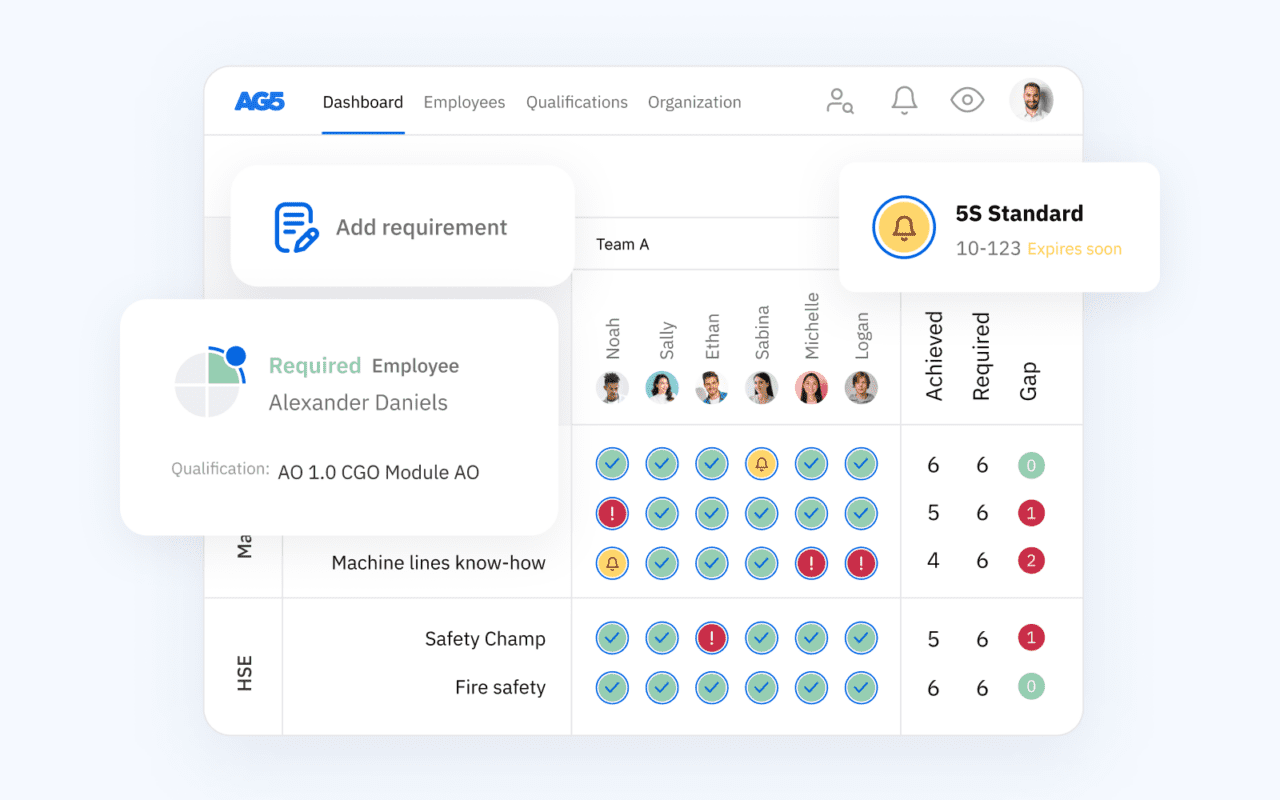
Task: Toggle Michelle's checkmark for Safety Champ
Action: point(811,637)
